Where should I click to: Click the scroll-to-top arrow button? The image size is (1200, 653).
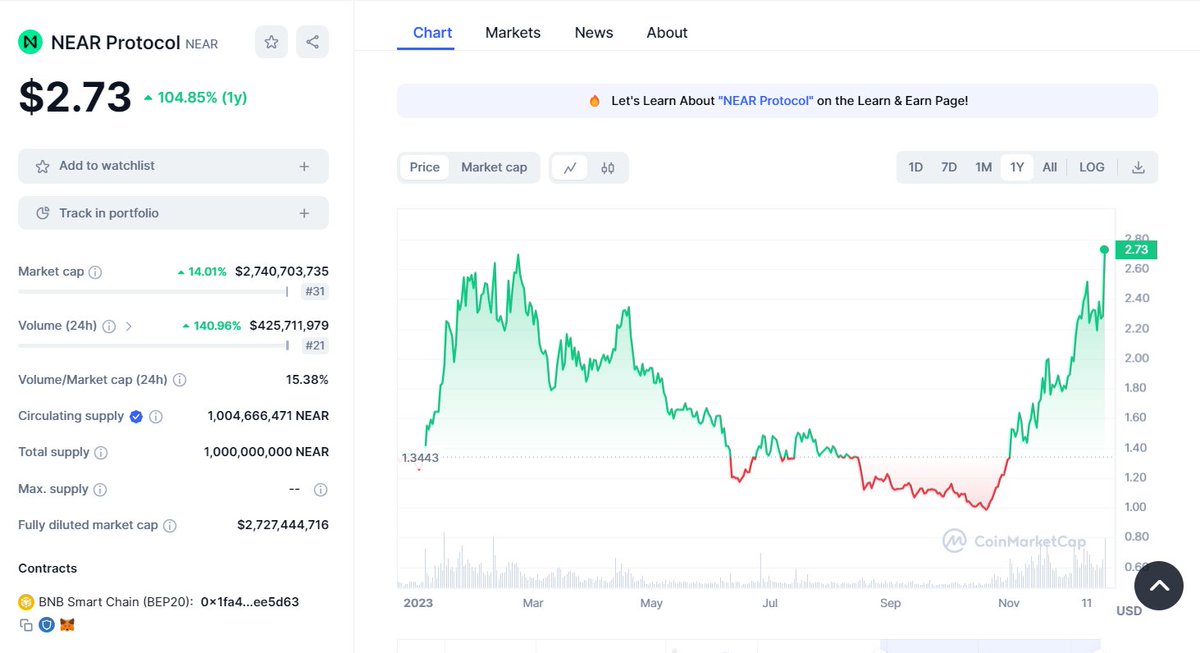click(1159, 586)
